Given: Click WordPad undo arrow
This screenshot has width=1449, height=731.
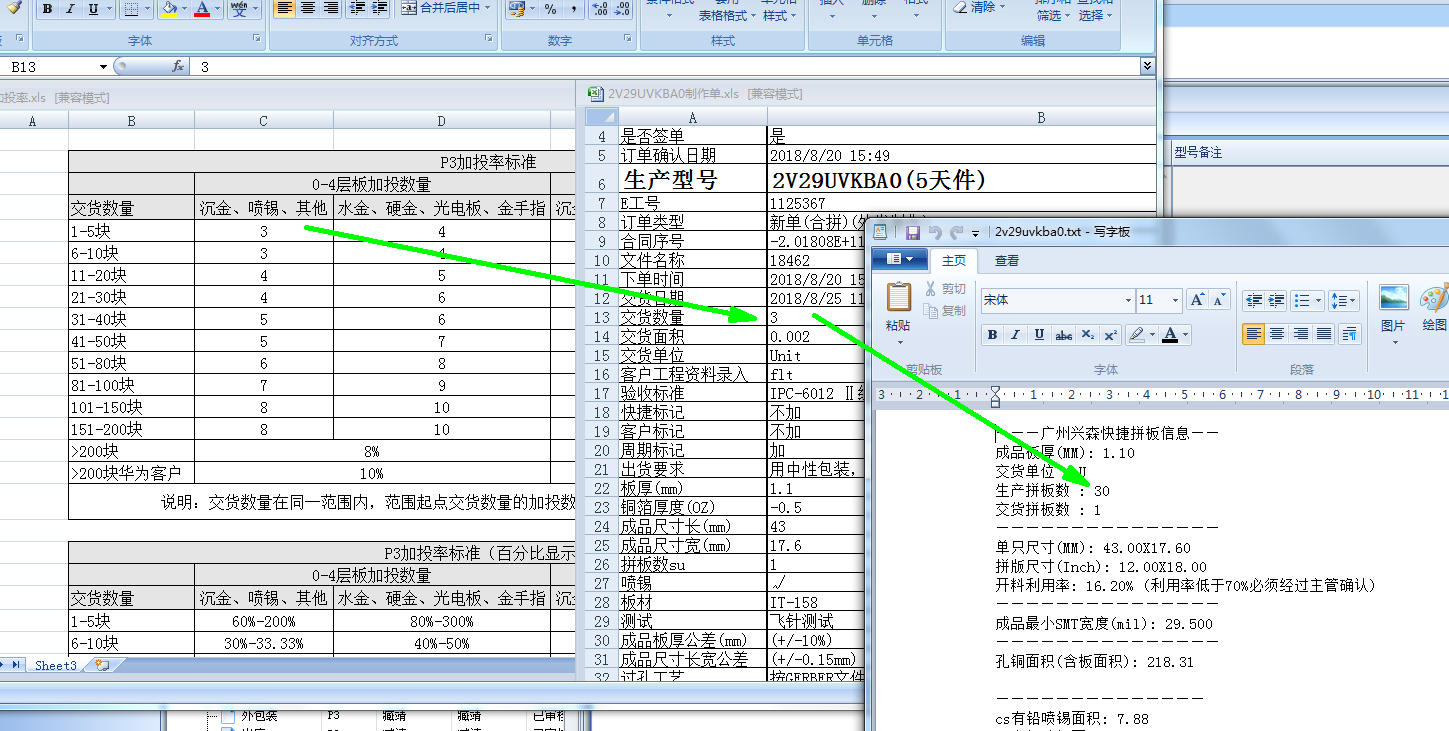Looking at the screenshot, I should pos(935,232).
